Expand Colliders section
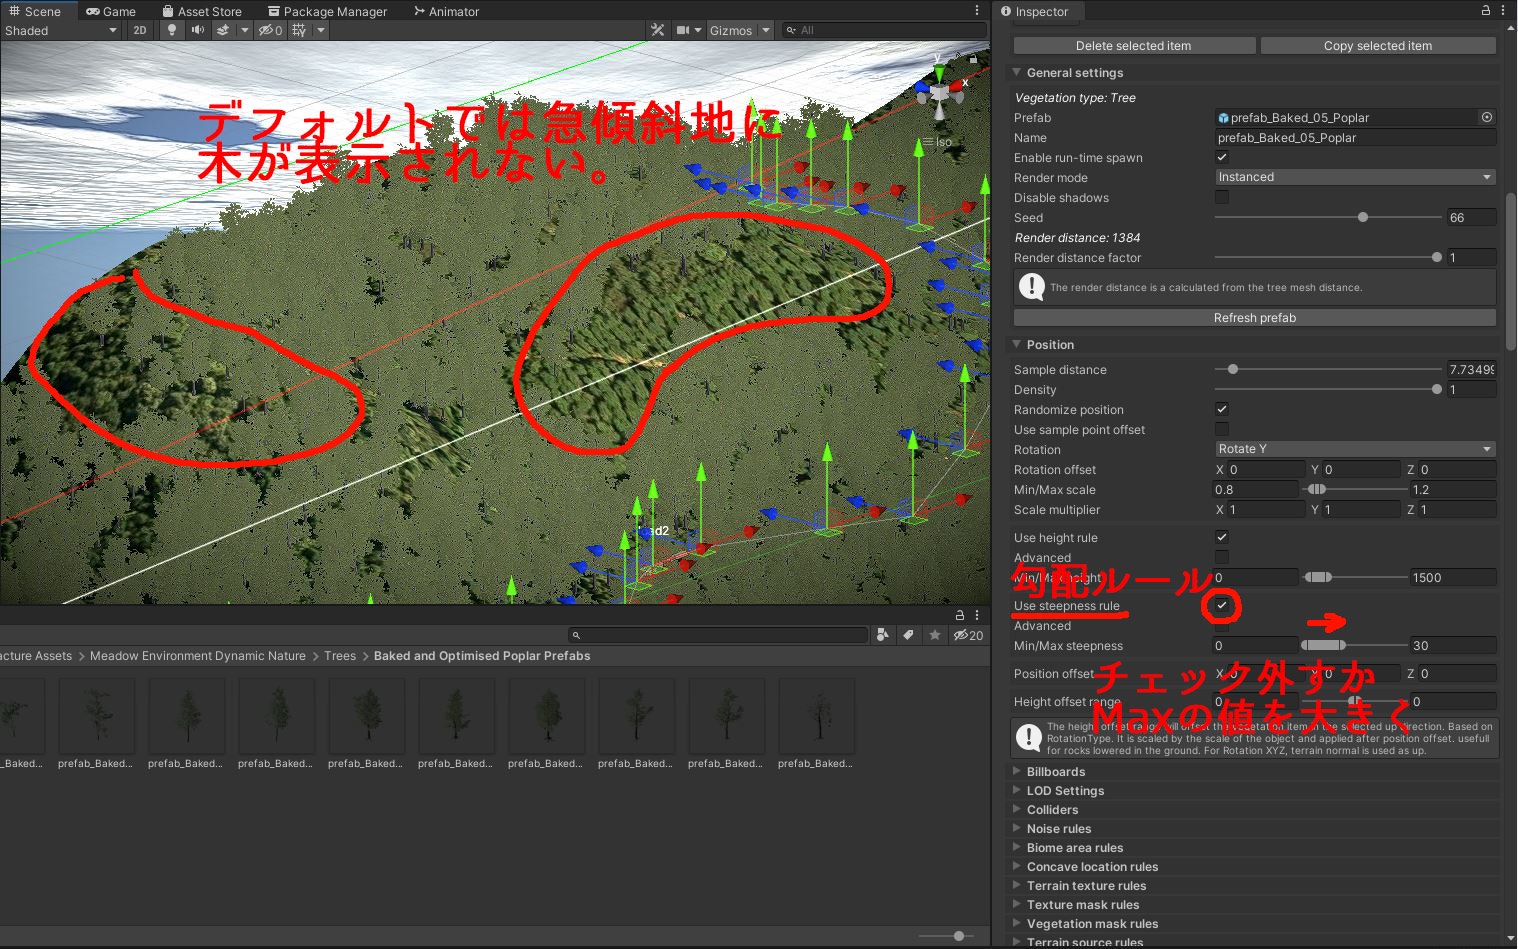Viewport: 1518px width, 949px height. click(x=1016, y=809)
